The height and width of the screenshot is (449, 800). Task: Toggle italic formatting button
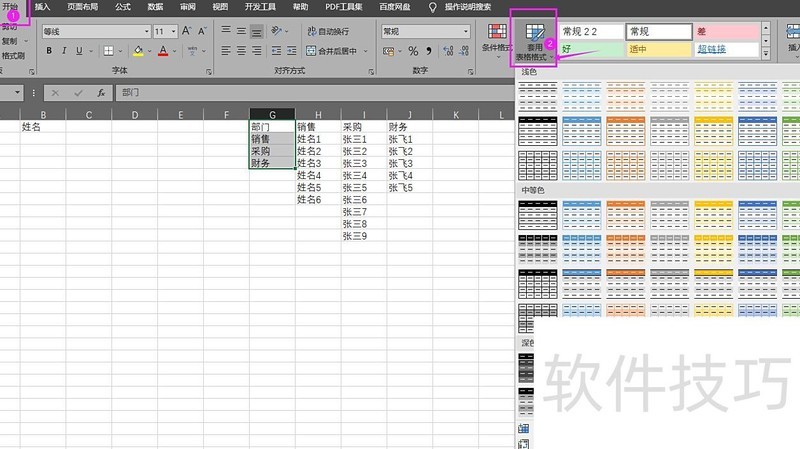(x=65, y=51)
